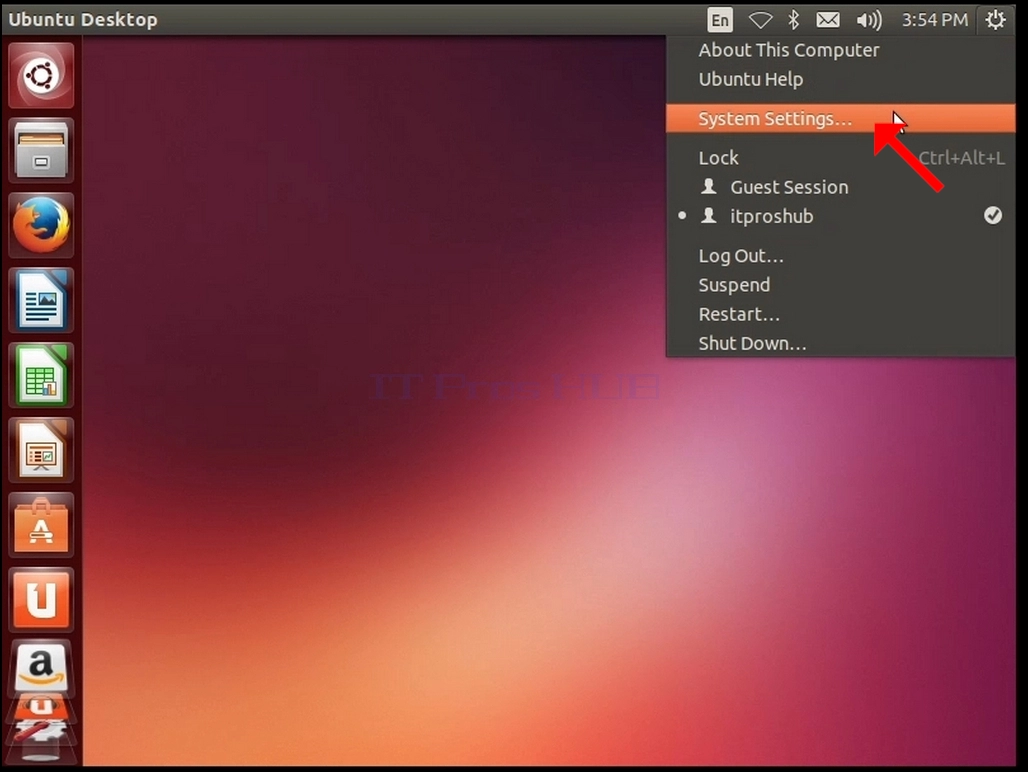1028x772 pixels.
Task: Select Shut Down…
Action: point(840,343)
